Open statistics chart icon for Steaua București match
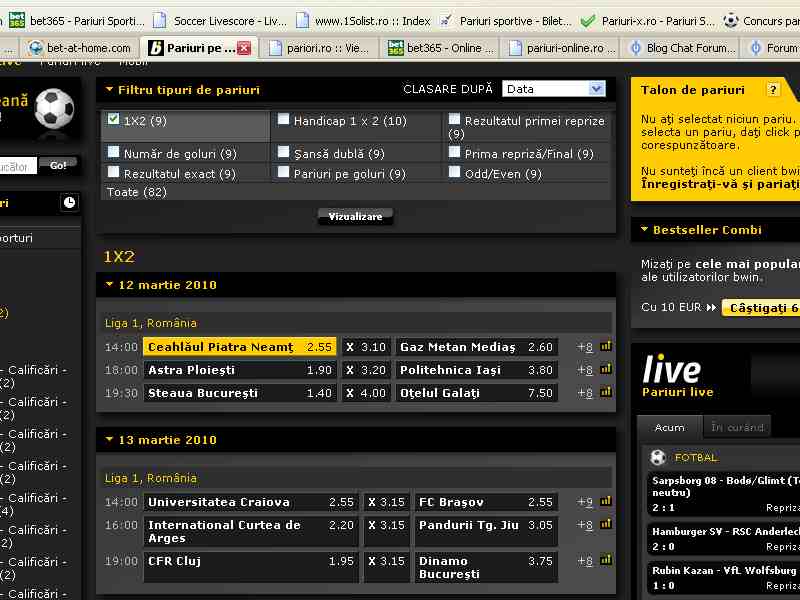The width and height of the screenshot is (800, 600). pyautogui.click(x=606, y=392)
